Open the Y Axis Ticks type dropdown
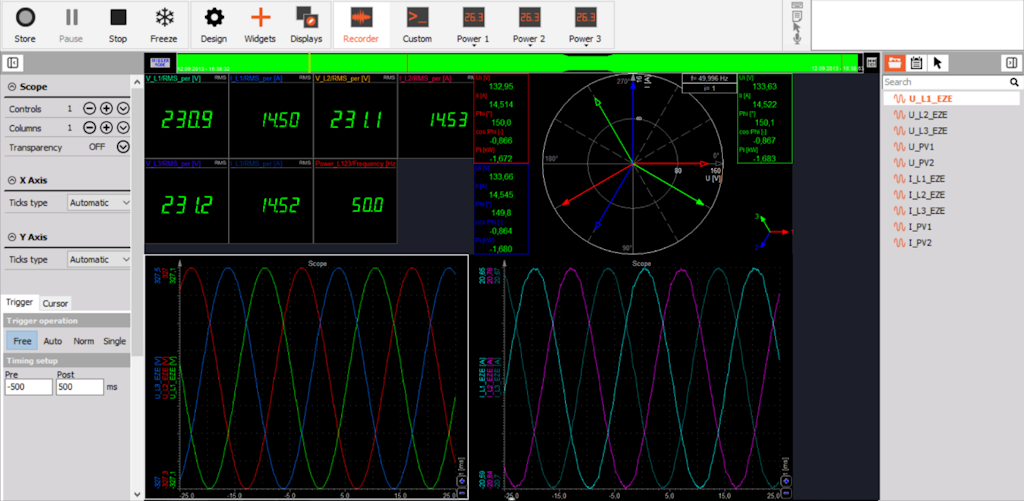The height and width of the screenshot is (501, 1024). (99, 259)
